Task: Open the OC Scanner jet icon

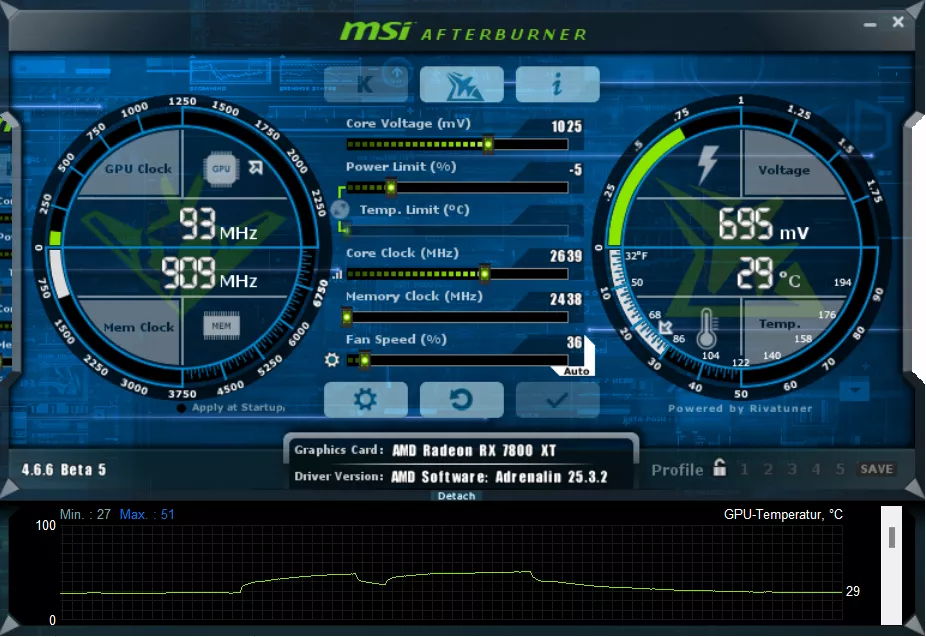Action: 462,84
